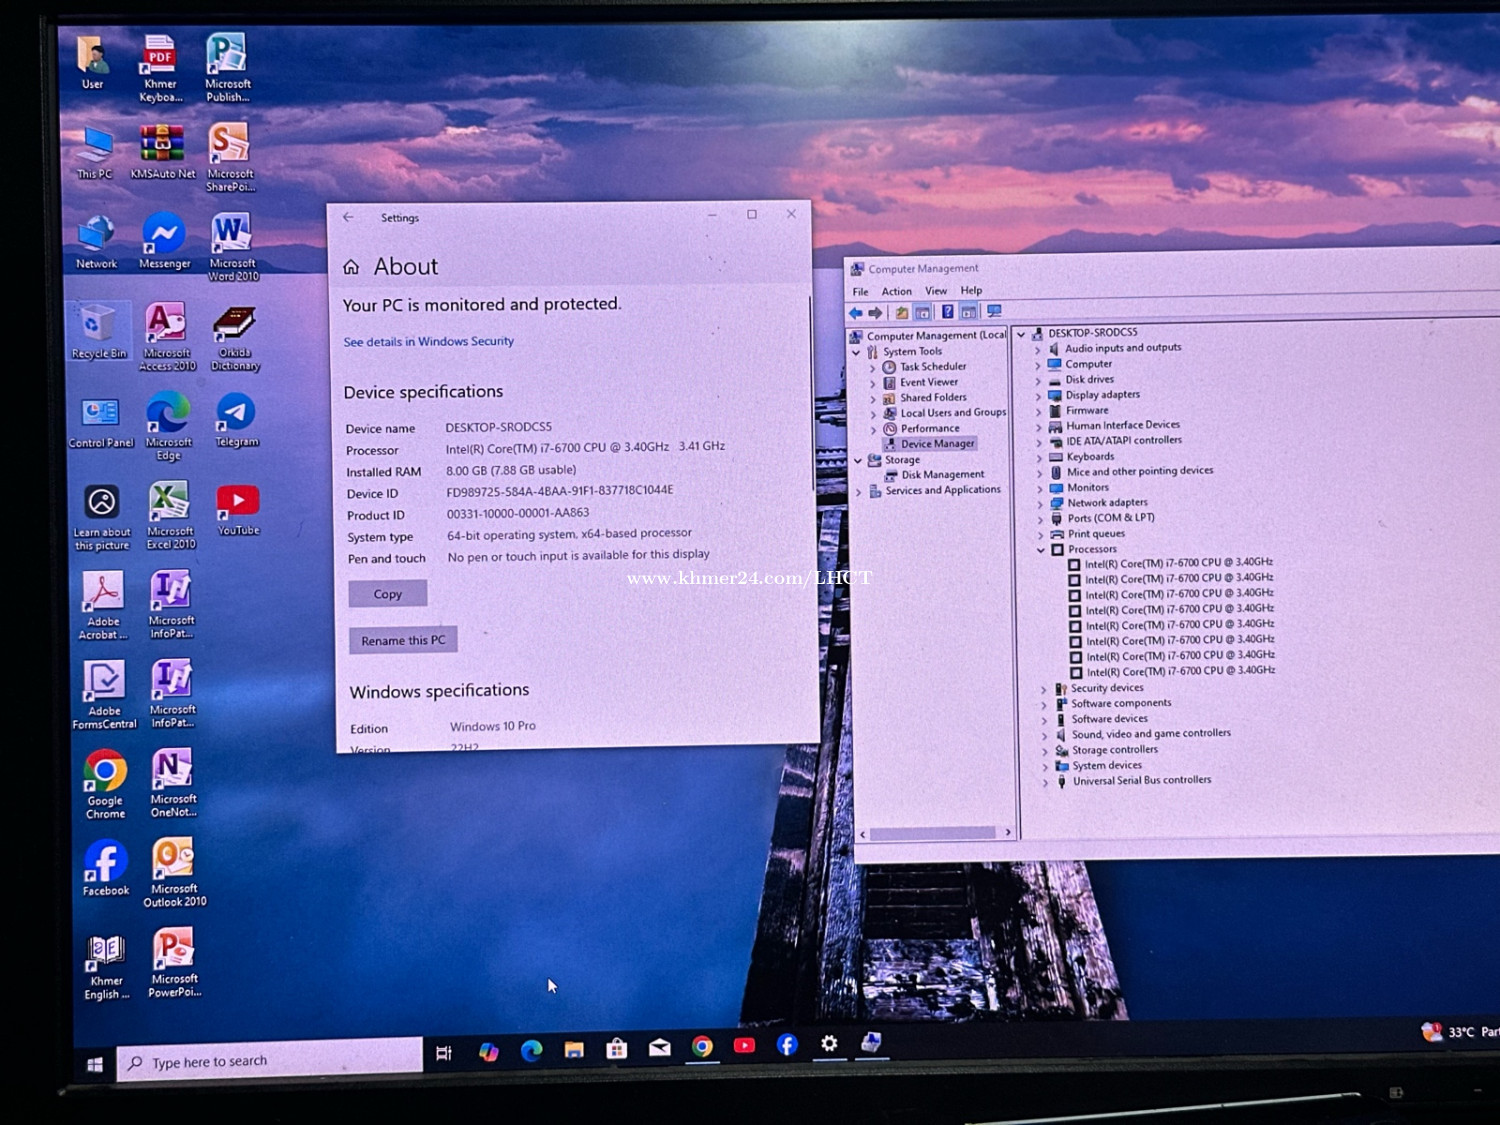Select Event Viewer in the left tree
The height and width of the screenshot is (1125, 1500).
[920, 382]
